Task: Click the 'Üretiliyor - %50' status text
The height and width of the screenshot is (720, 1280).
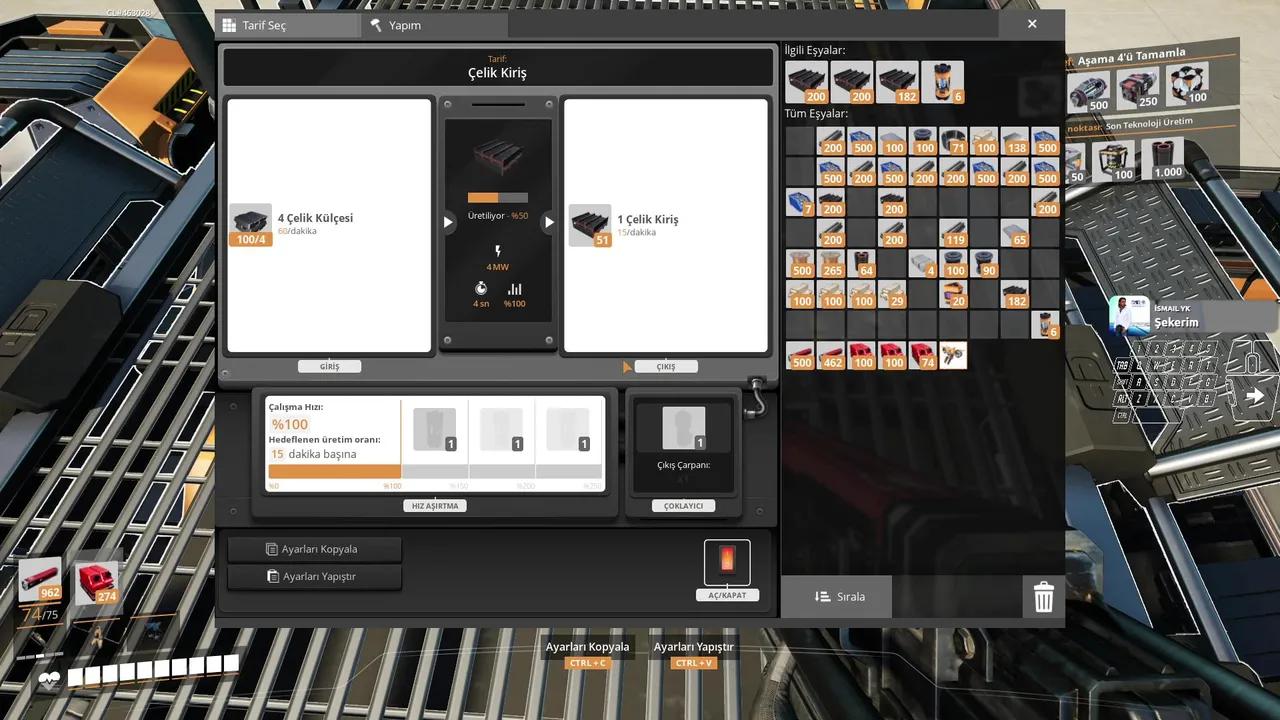Action: point(498,216)
